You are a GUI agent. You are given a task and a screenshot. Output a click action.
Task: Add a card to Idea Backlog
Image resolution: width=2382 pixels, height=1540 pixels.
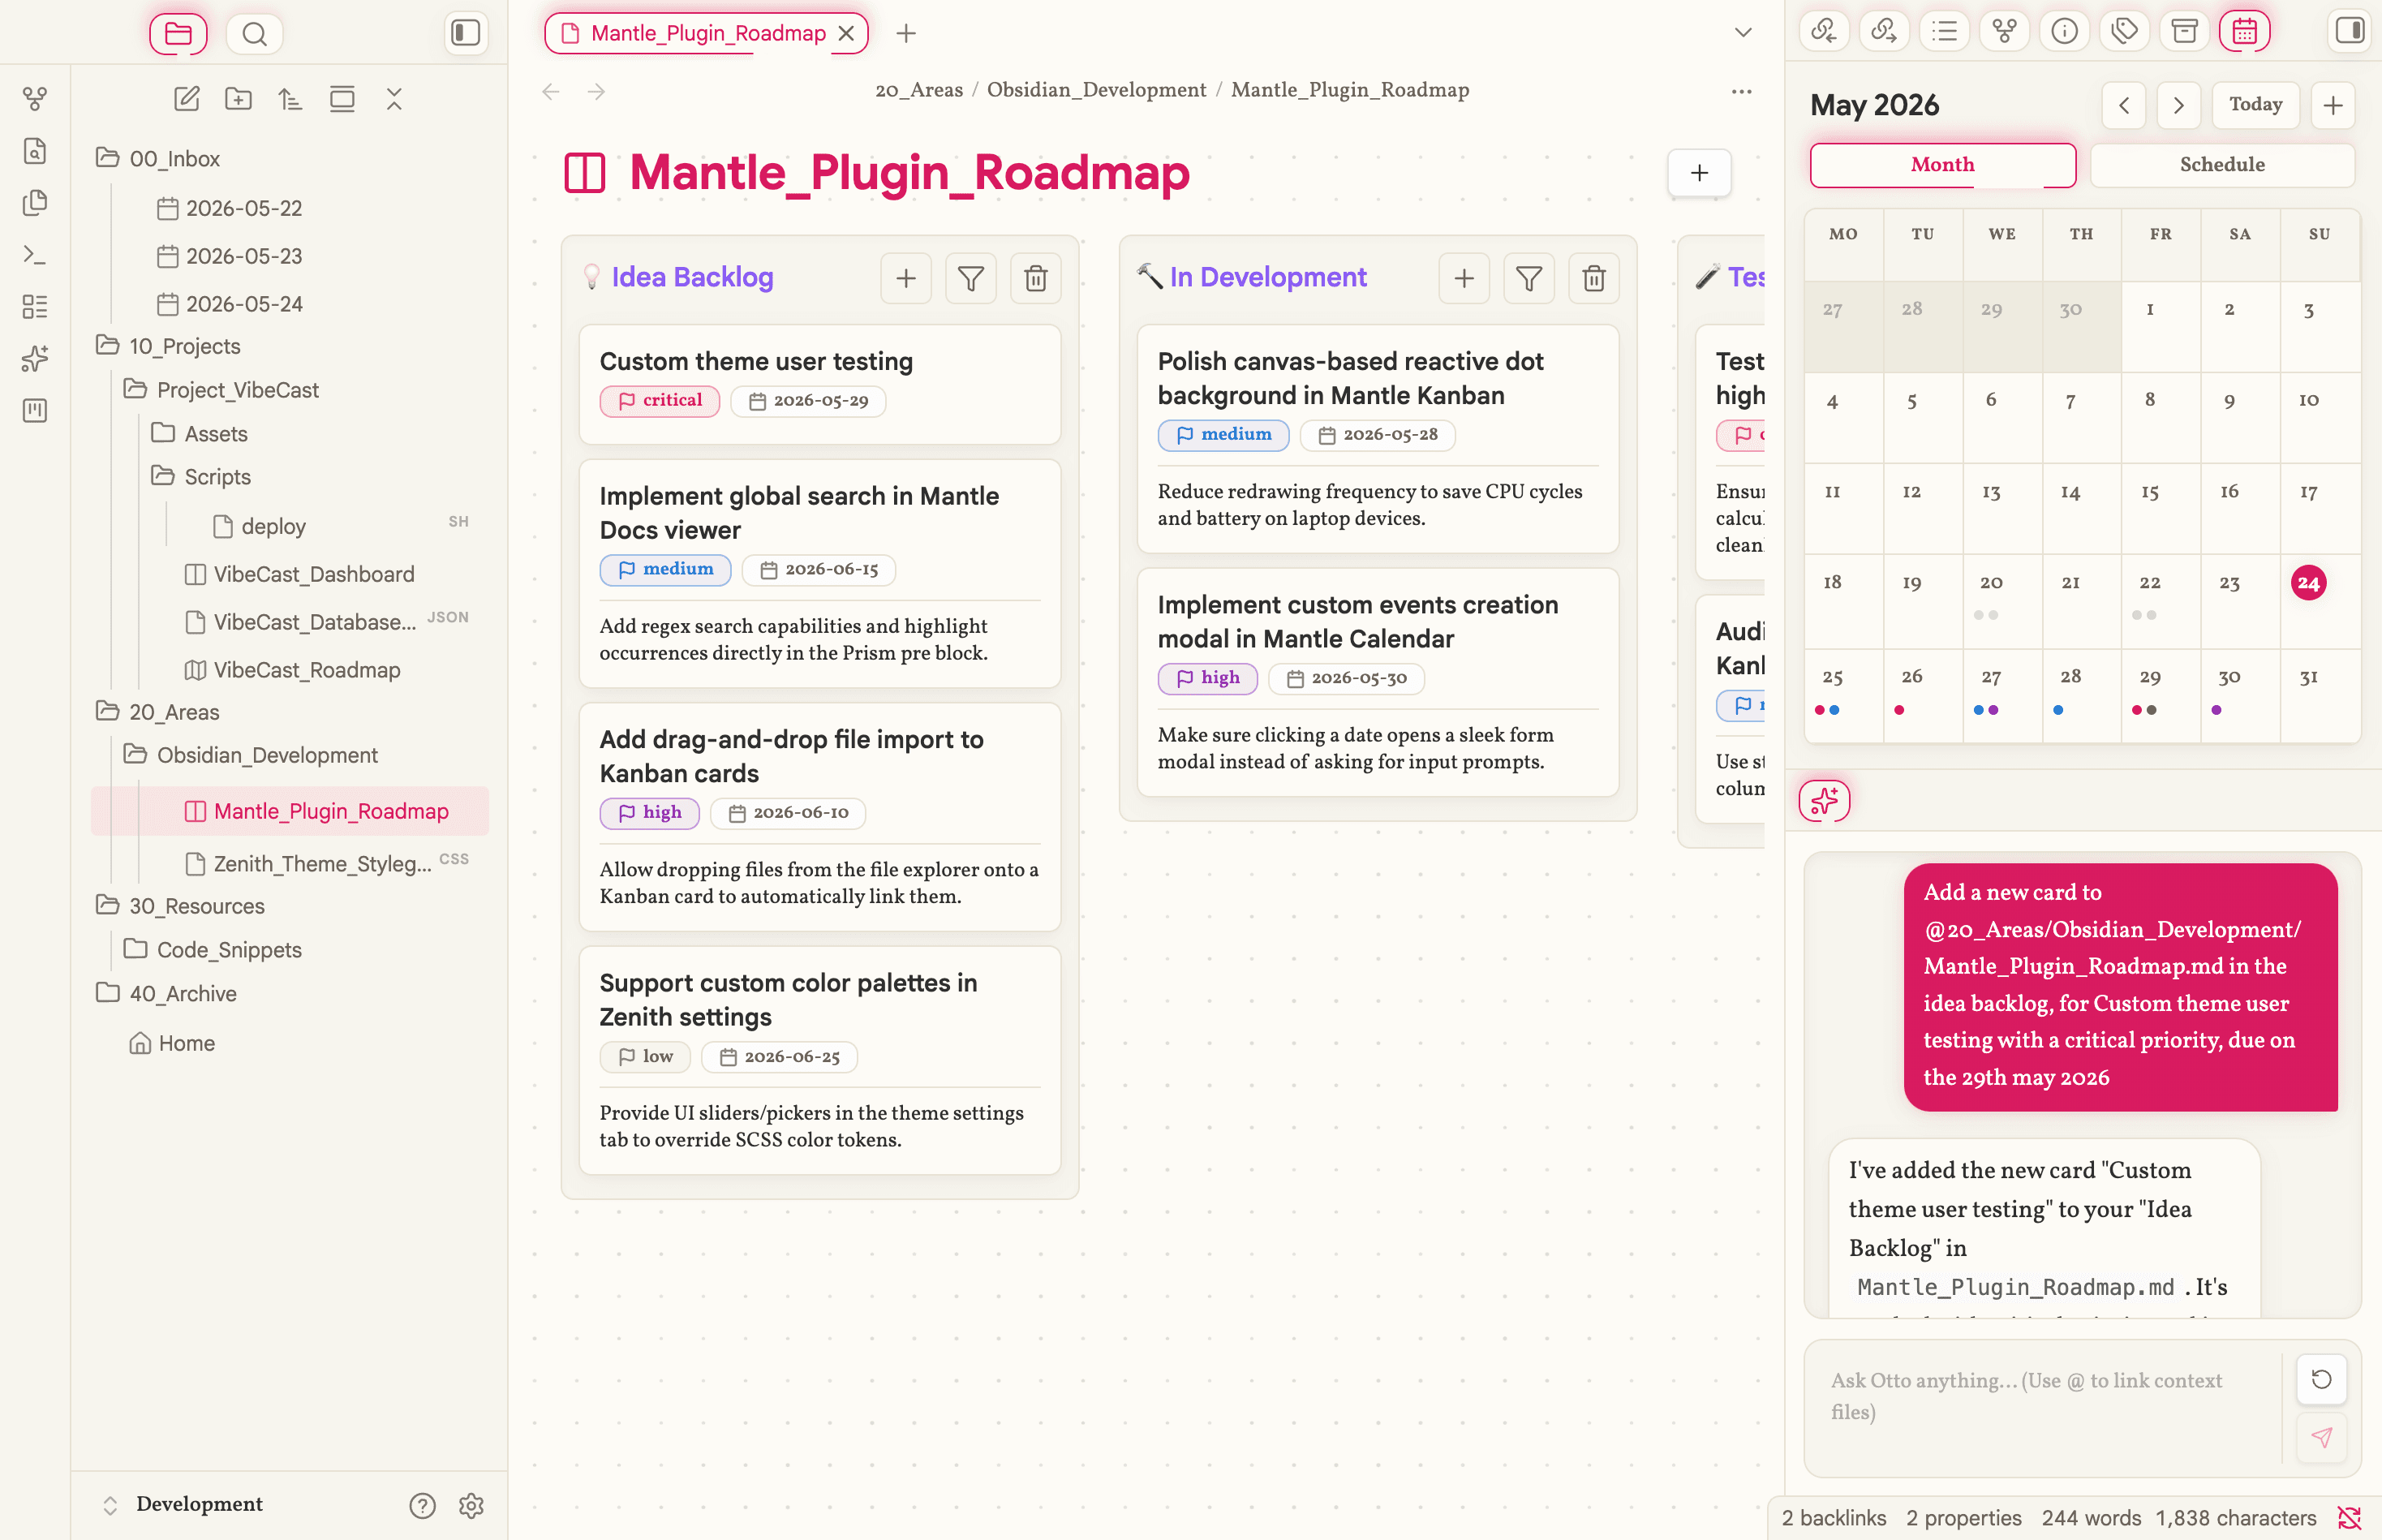point(906,278)
